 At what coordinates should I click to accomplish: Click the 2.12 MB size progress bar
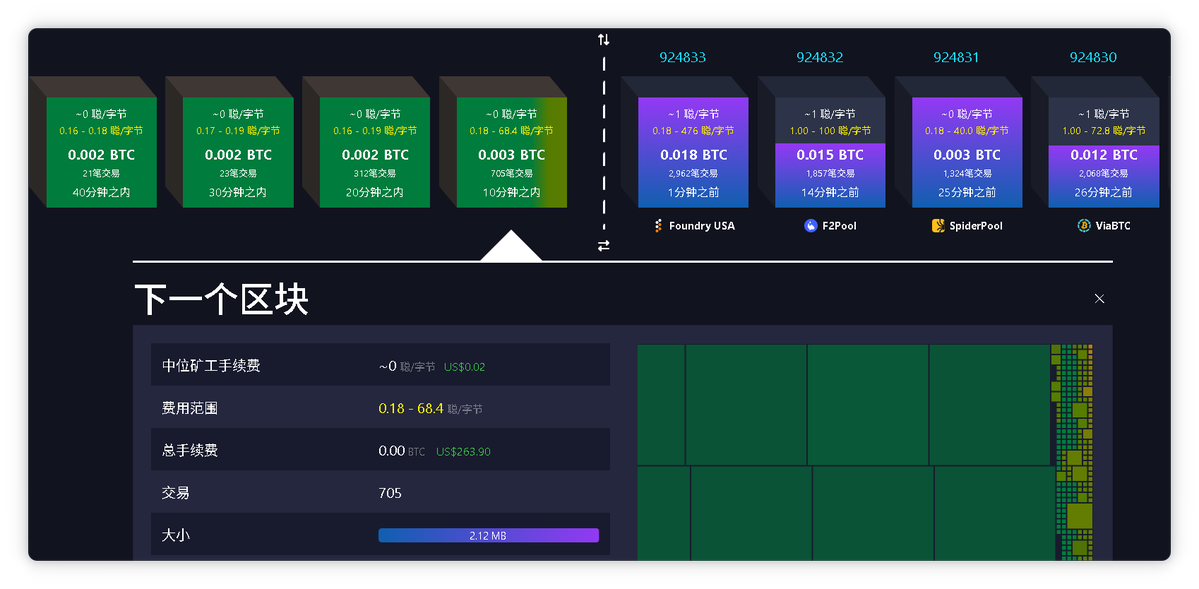point(489,535)
